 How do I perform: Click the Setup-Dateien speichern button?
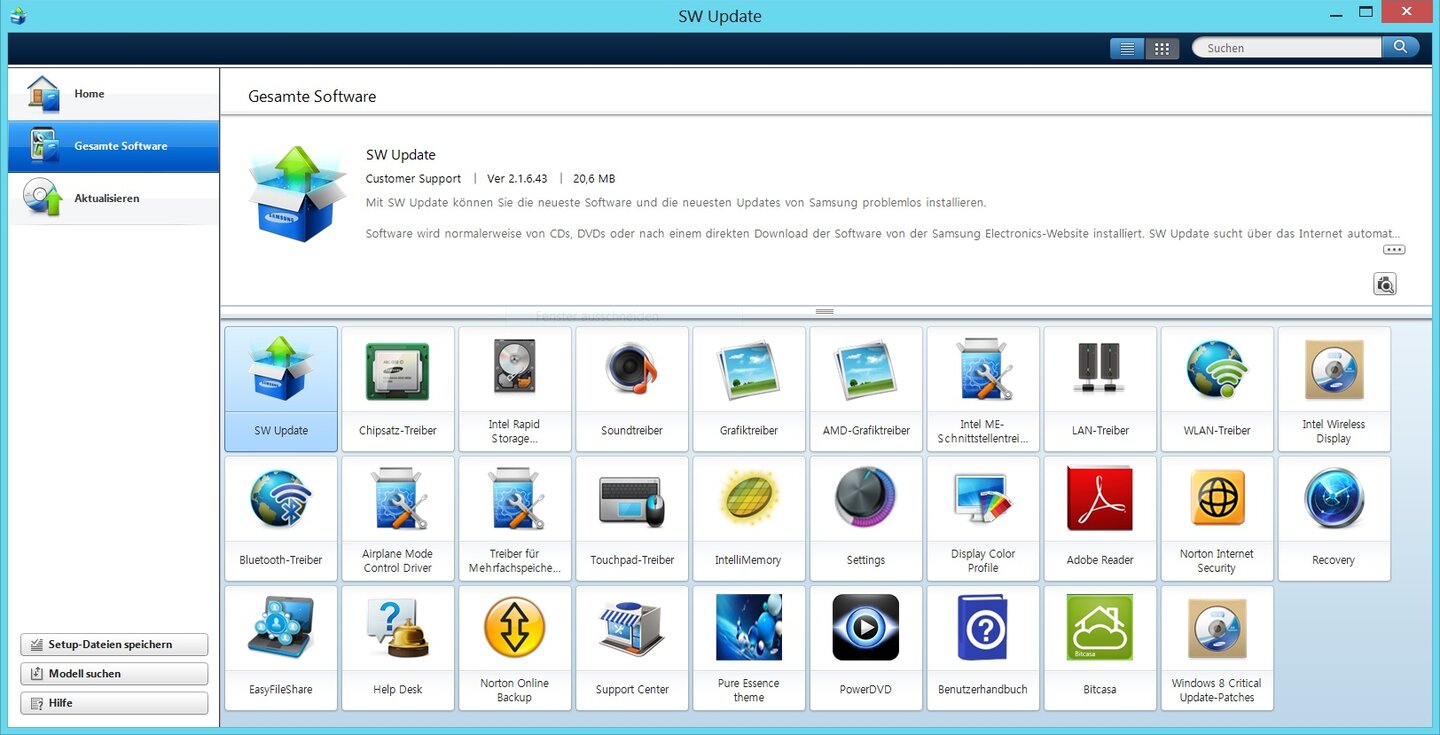[x=114, y=645]
